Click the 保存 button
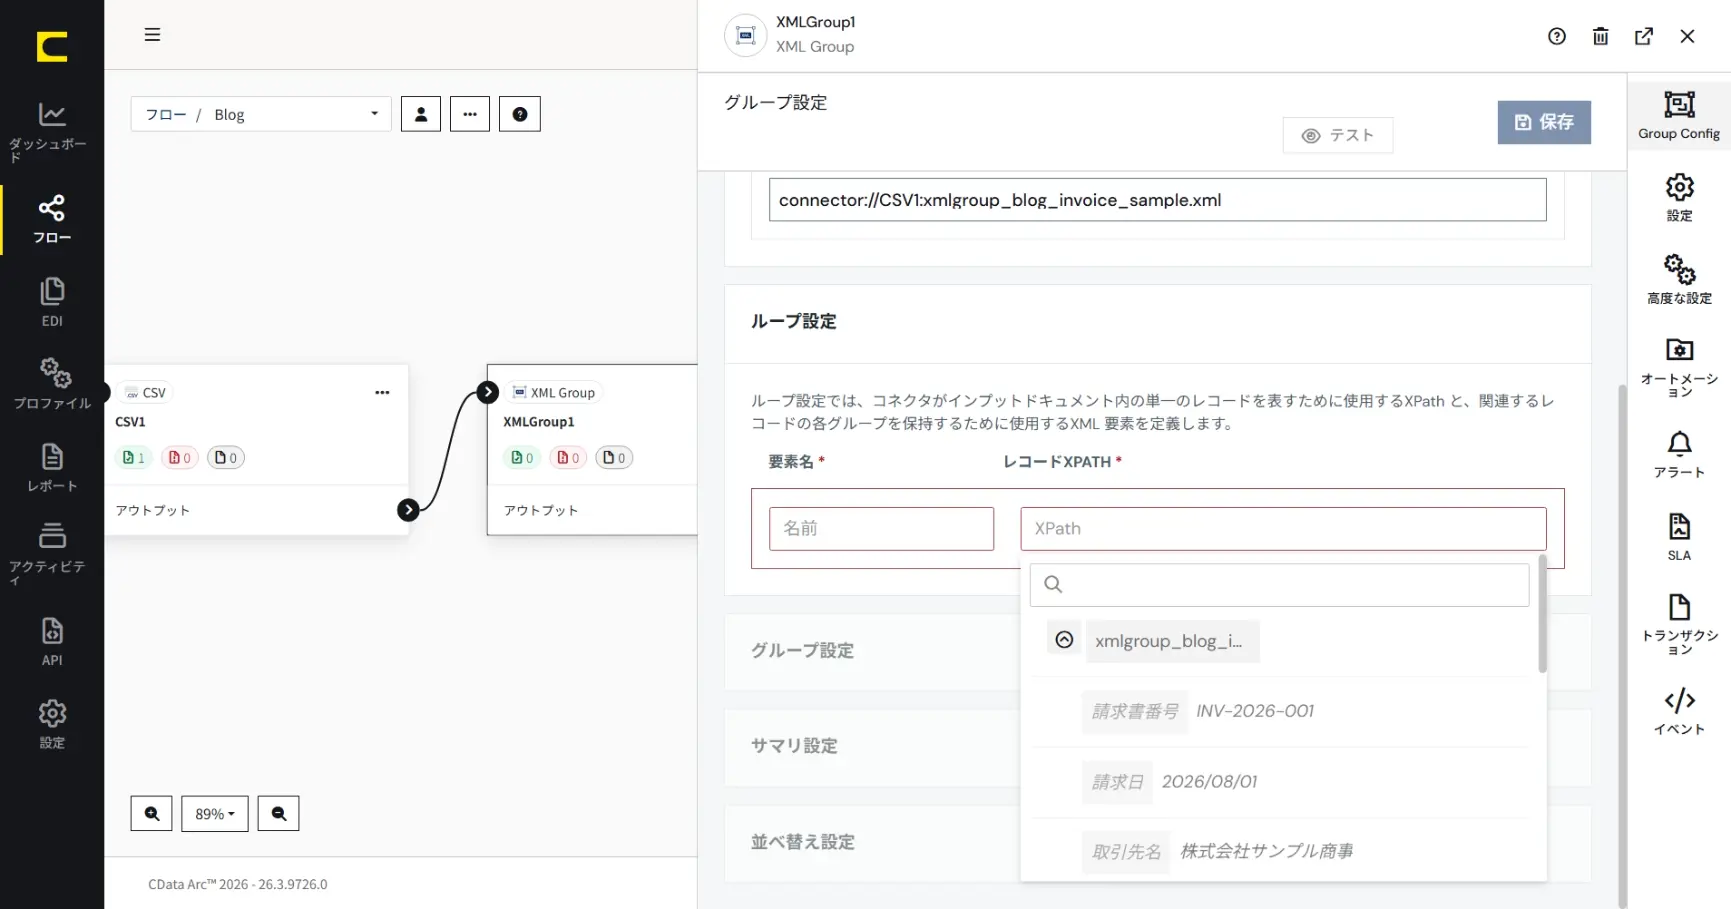The width and height of the screenshot is (1731, 909). [x=1544, y=122]
